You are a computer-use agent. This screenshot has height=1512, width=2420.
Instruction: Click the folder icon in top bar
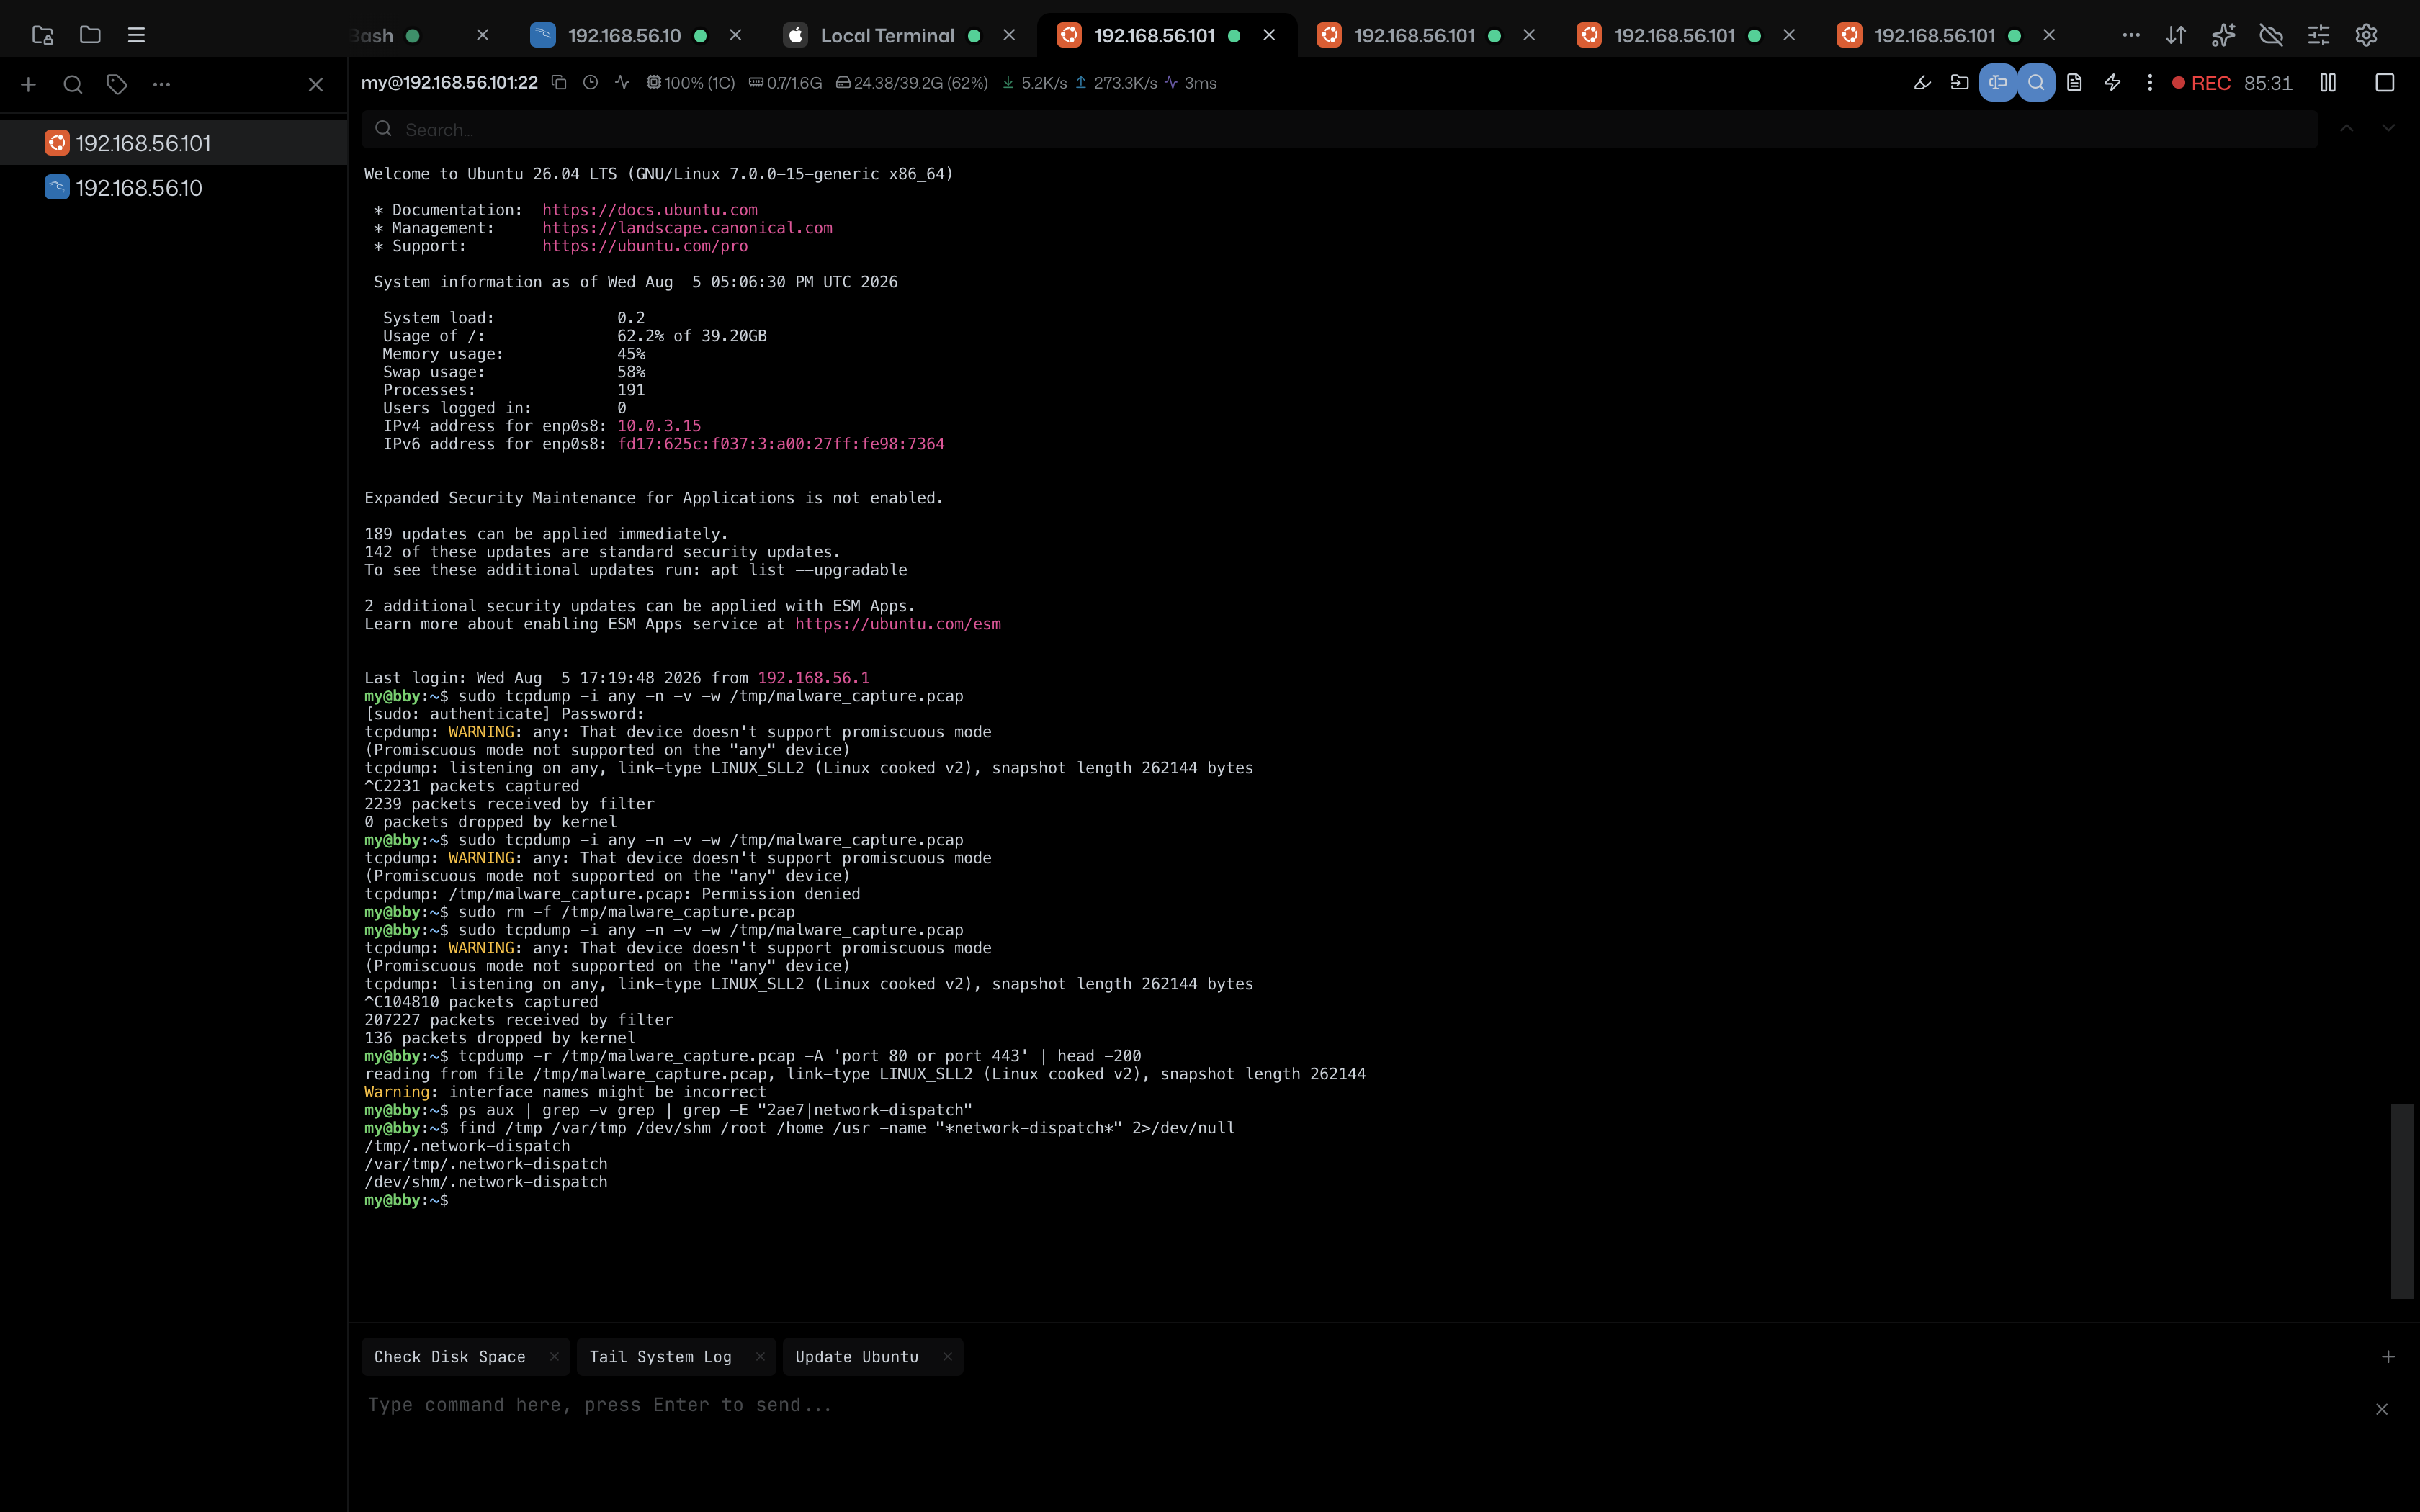pyautogui.click(x=90, y=35)
